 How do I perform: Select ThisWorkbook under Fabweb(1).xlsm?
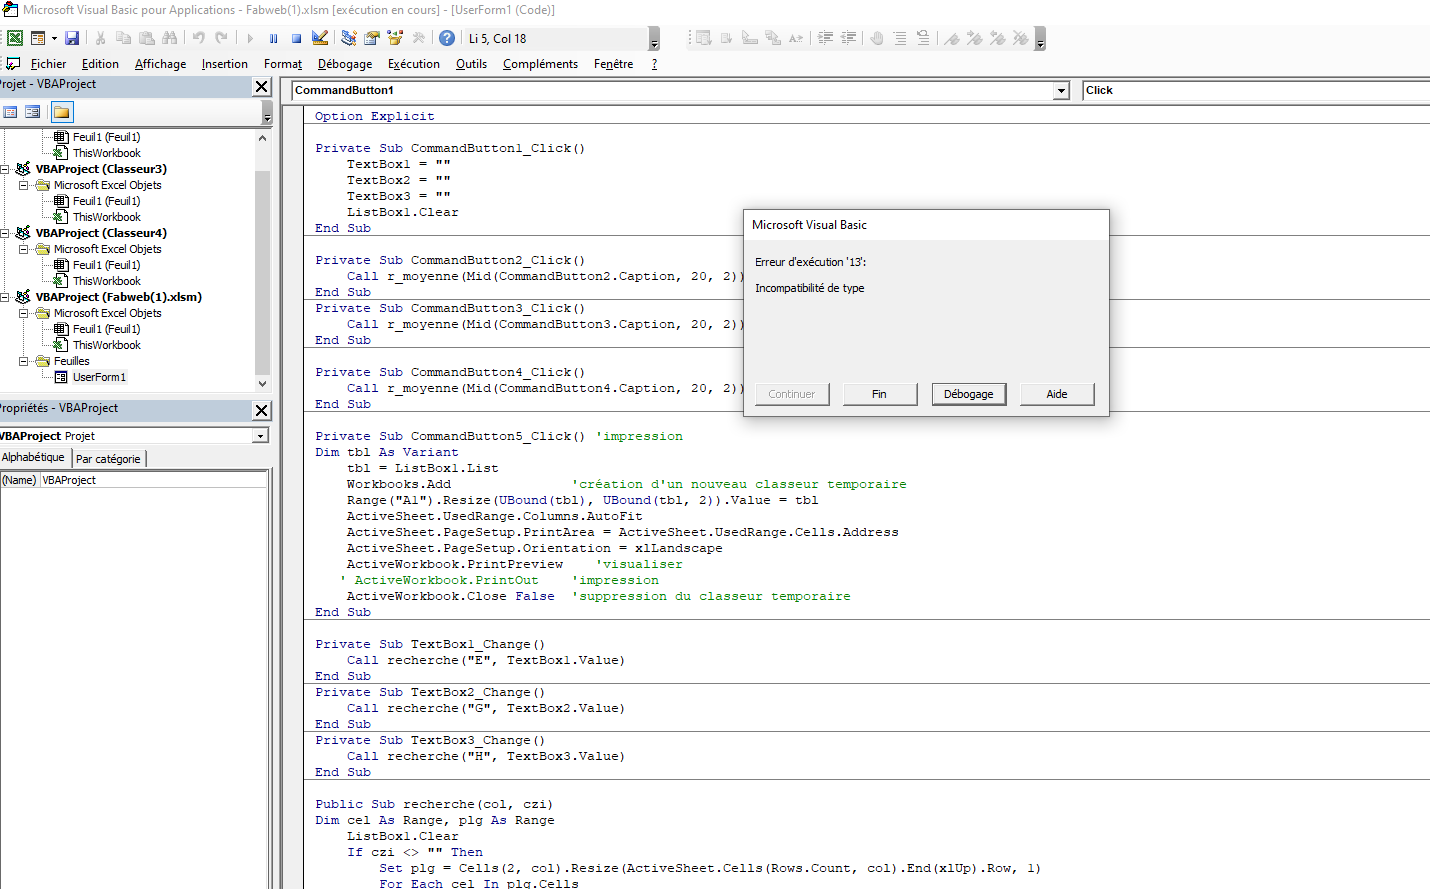coord(107,345)
